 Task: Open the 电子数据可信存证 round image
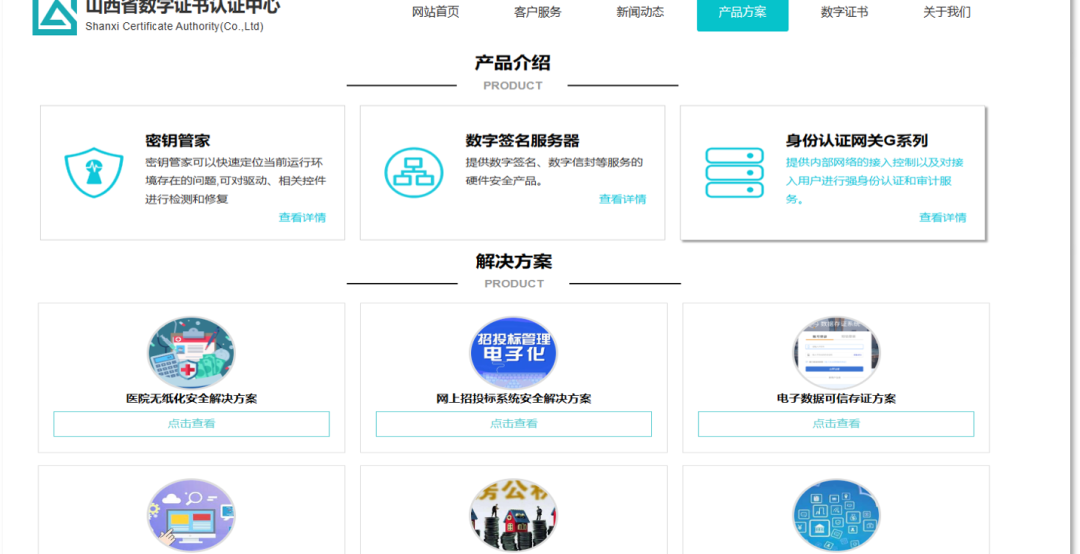point(836,353)
